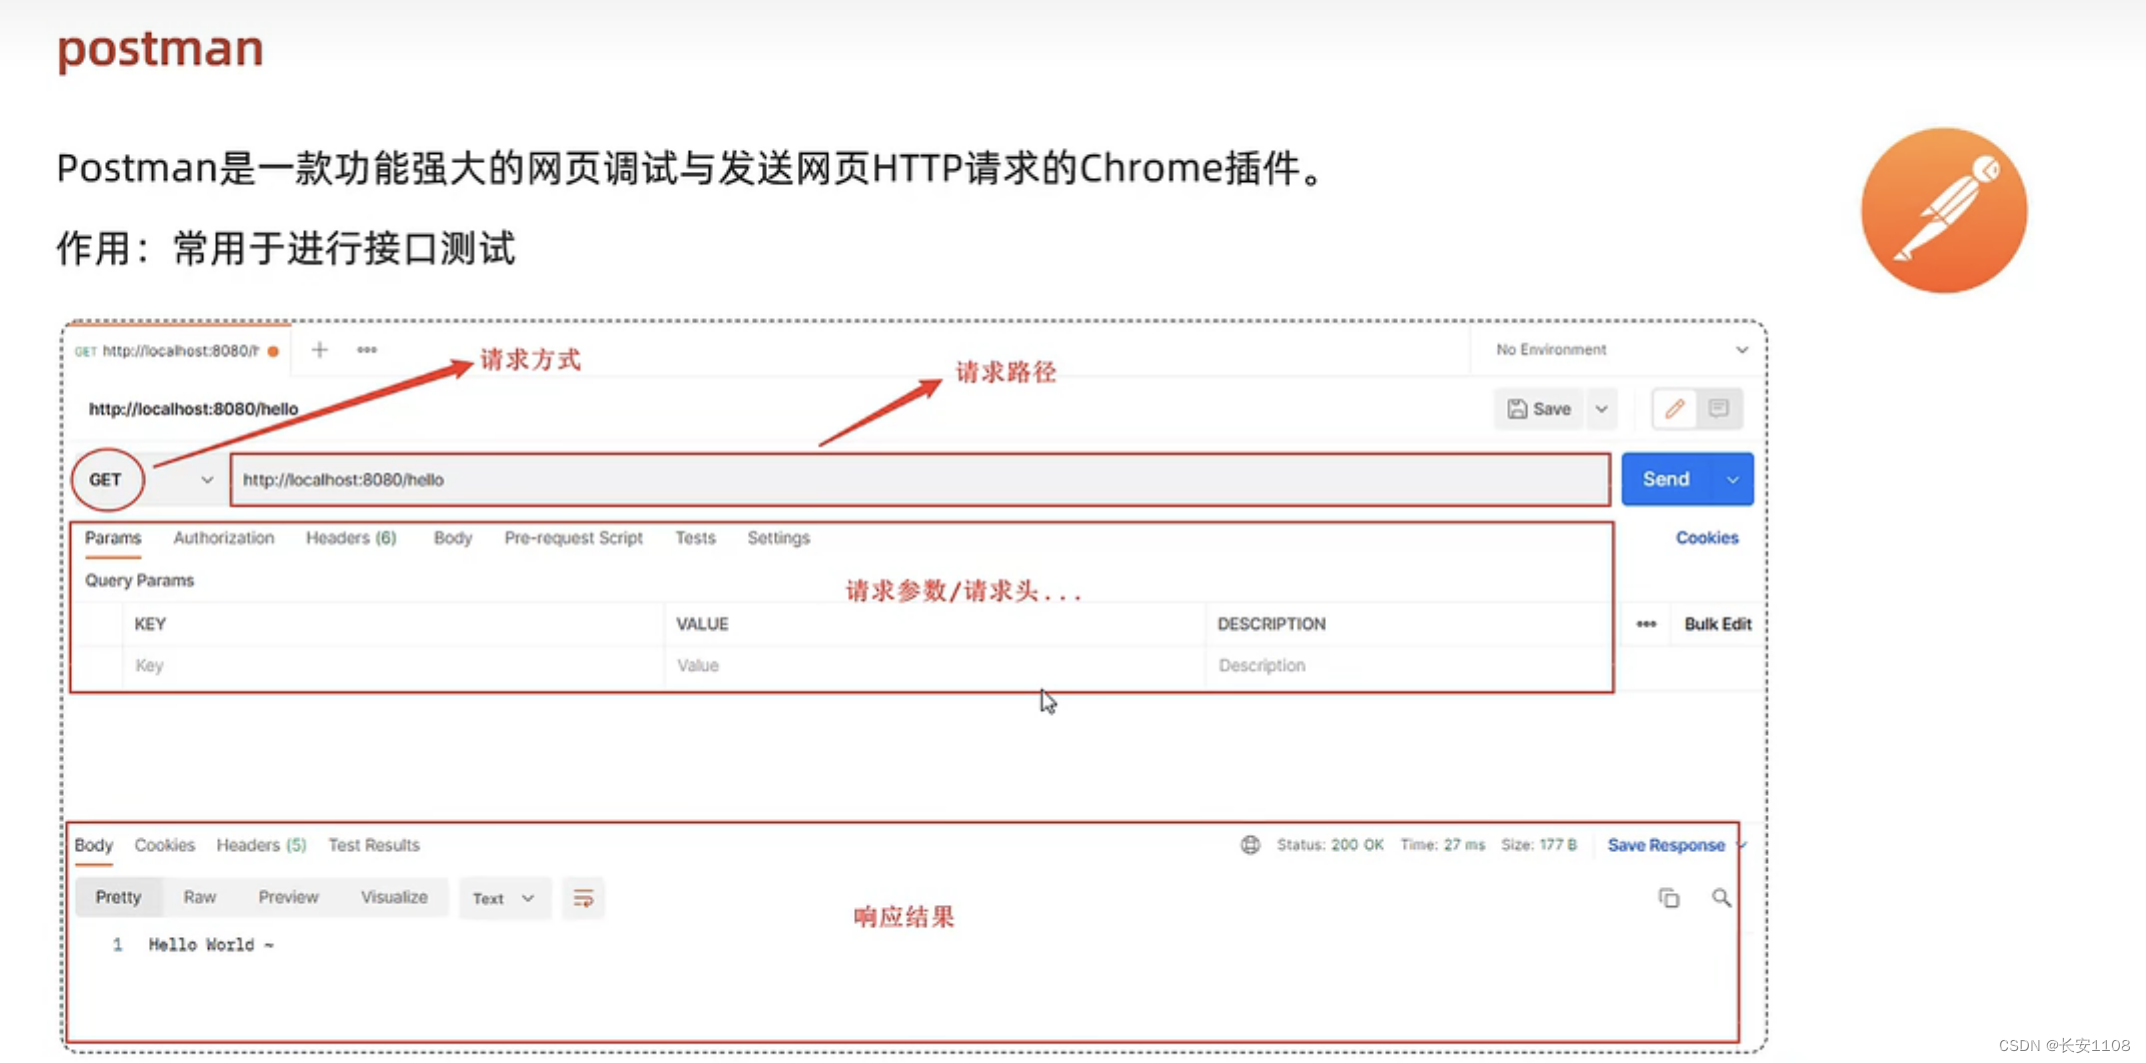Click the Postman orange logo
The width and height of the screenshot is (2146, 1063).
[x=1944, y=210]
